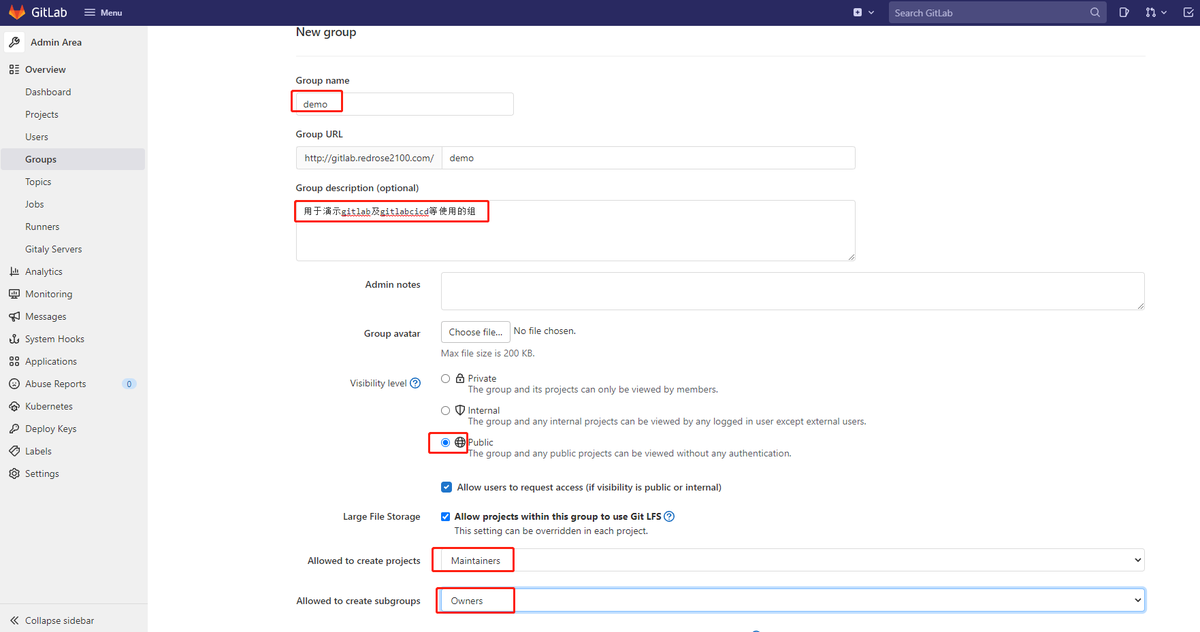Toggle Allow projects to use Git LFS checkbox

(x=446, y=517)
